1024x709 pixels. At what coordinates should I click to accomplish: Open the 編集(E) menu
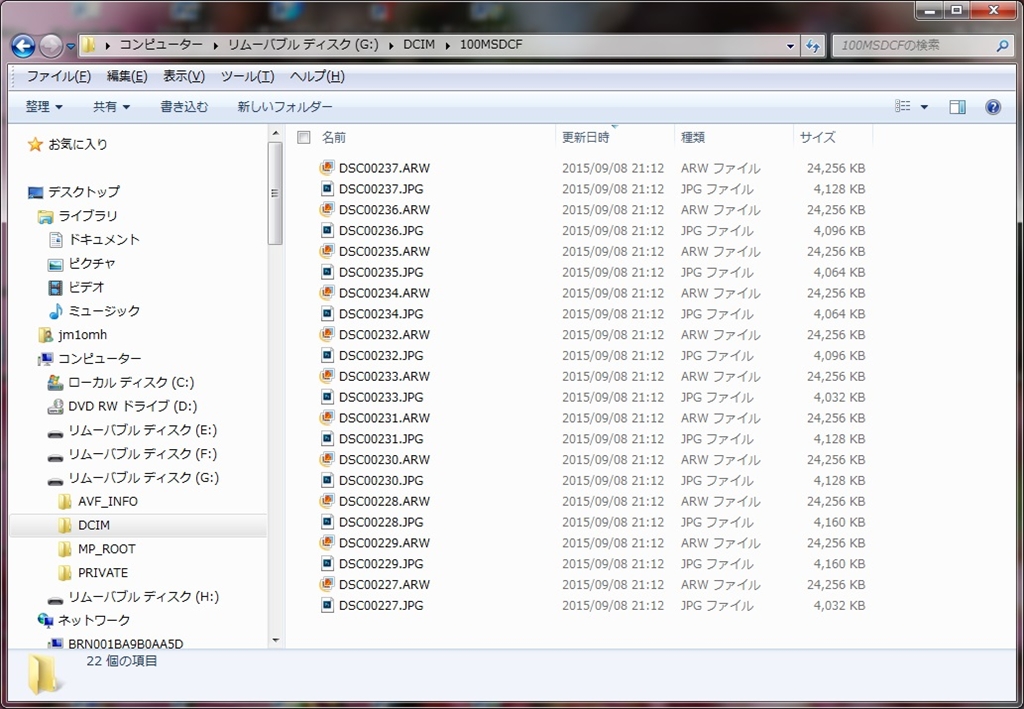click(x=127, y=76)
